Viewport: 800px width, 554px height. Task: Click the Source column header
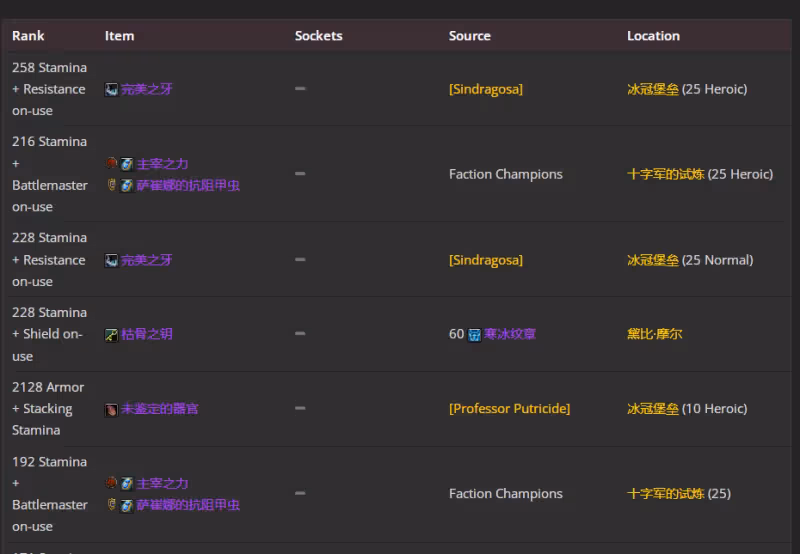469,36
